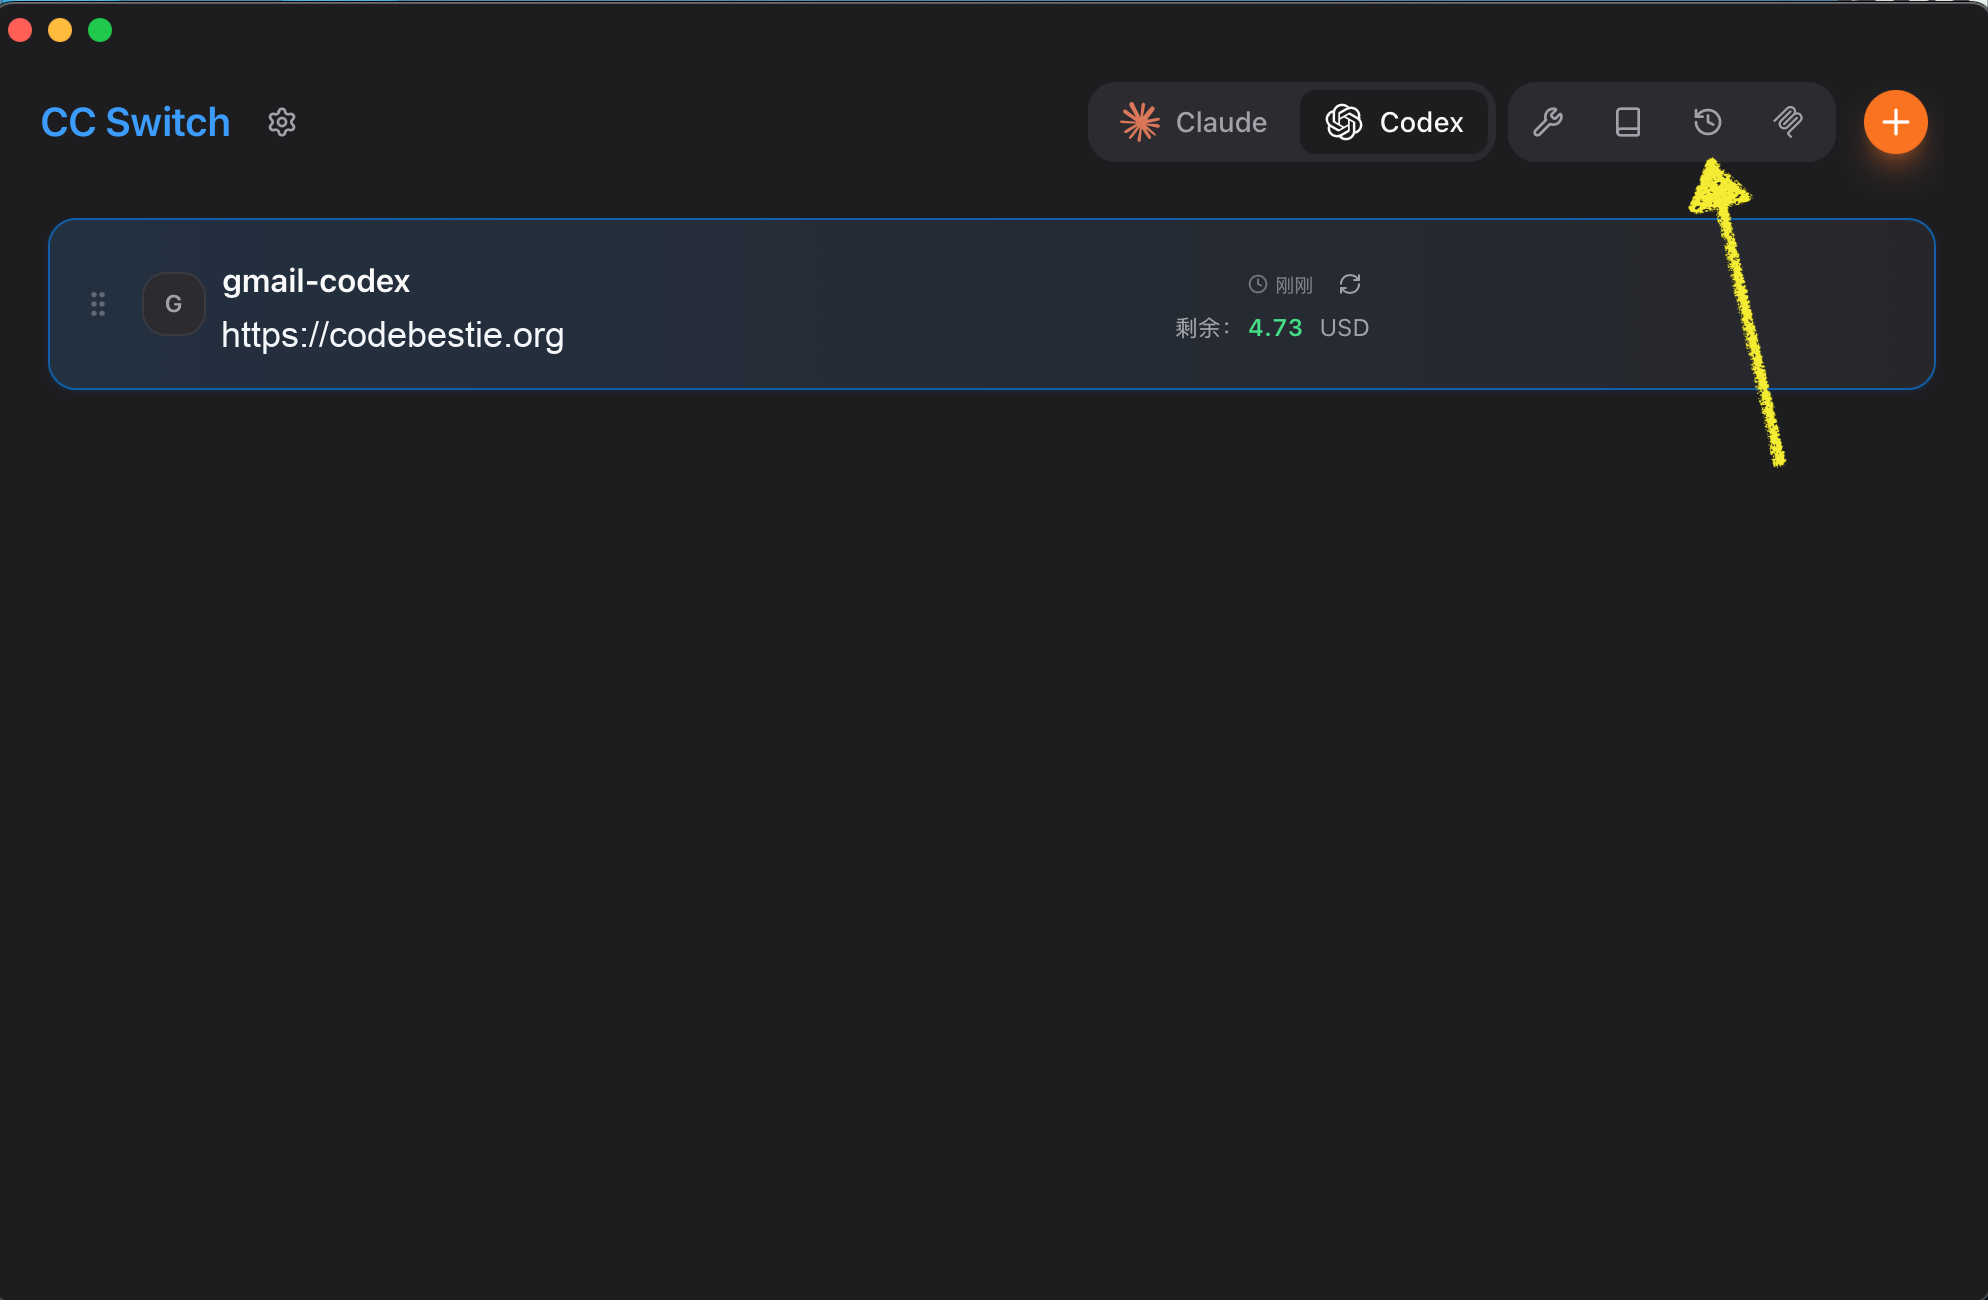Switch to the Codex tab
1988x1300 pixels.
(1394, 122)
